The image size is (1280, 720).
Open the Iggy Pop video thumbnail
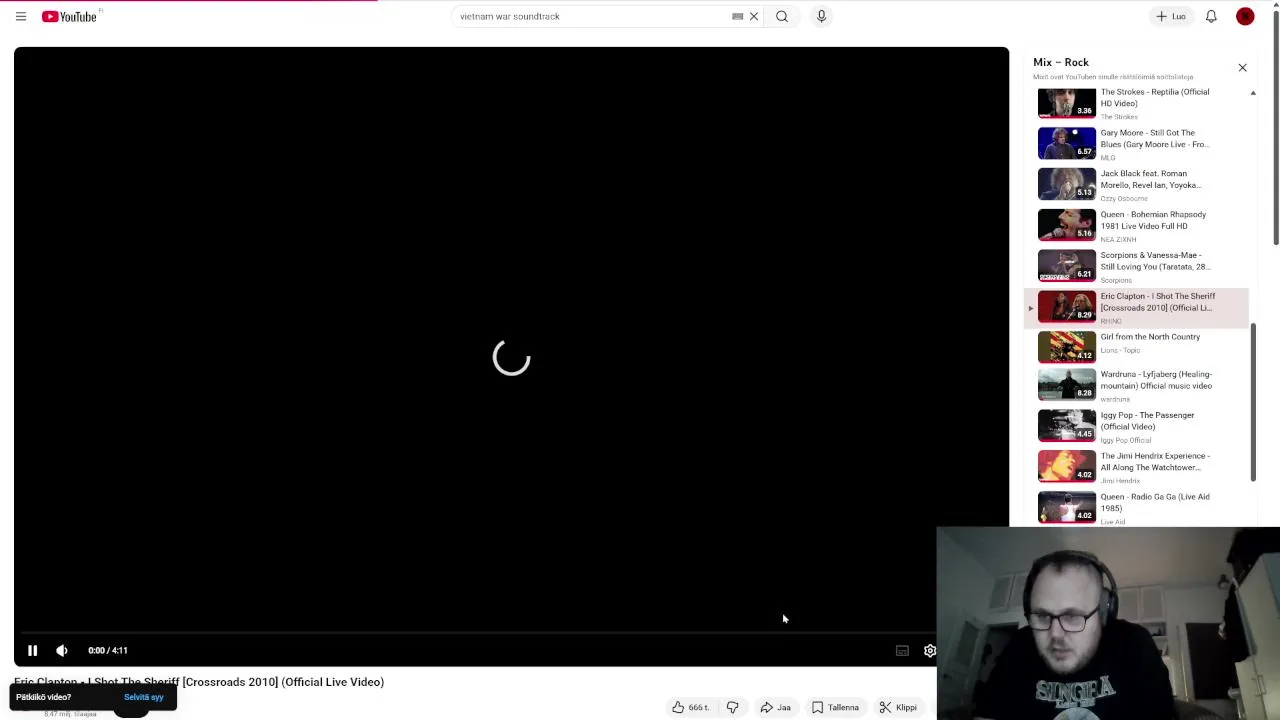(x=1066, y=426)
